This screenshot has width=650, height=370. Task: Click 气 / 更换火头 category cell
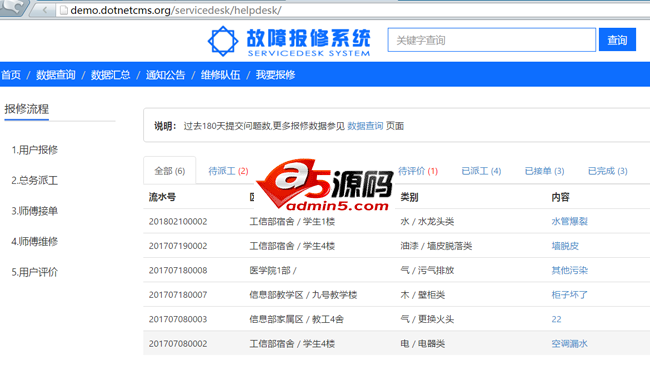427,319
